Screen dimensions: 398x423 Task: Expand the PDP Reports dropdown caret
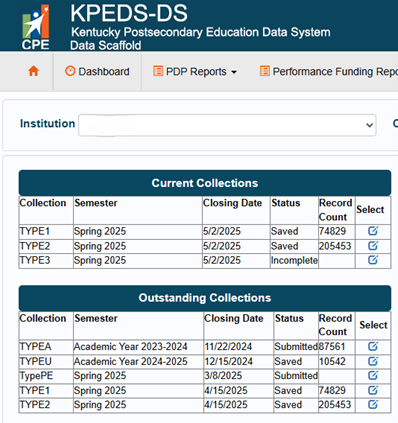pyautogui.click(x=234, y=72)
